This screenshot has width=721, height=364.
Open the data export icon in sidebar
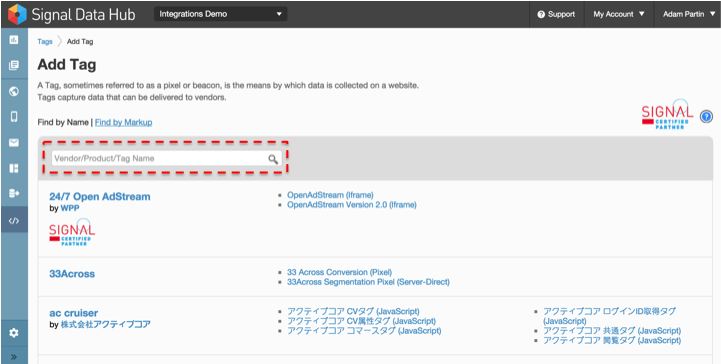click(14, 193)
